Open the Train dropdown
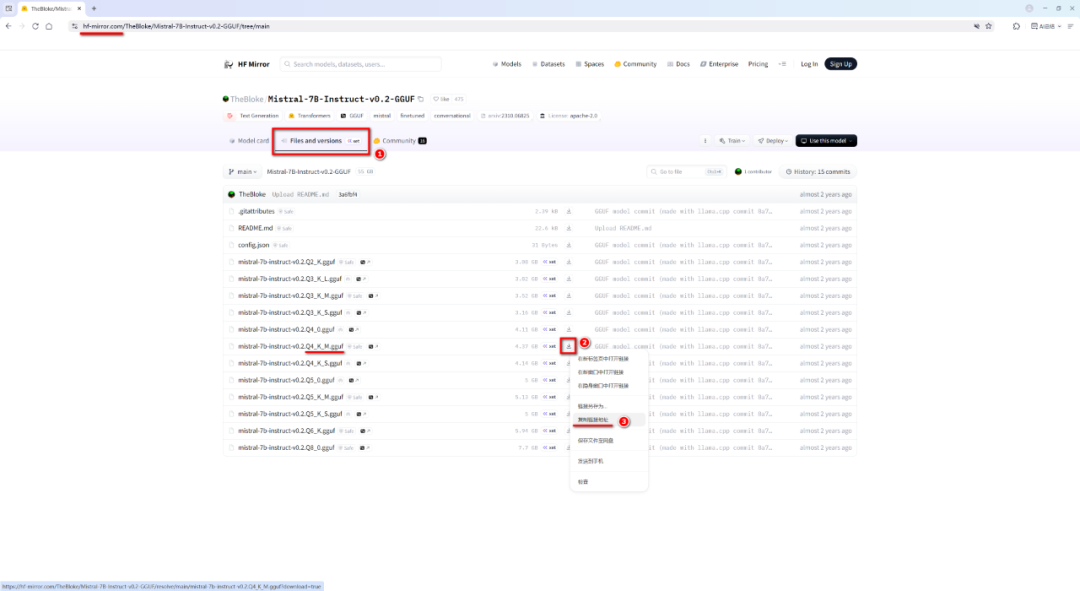 (x=732, y=141)
